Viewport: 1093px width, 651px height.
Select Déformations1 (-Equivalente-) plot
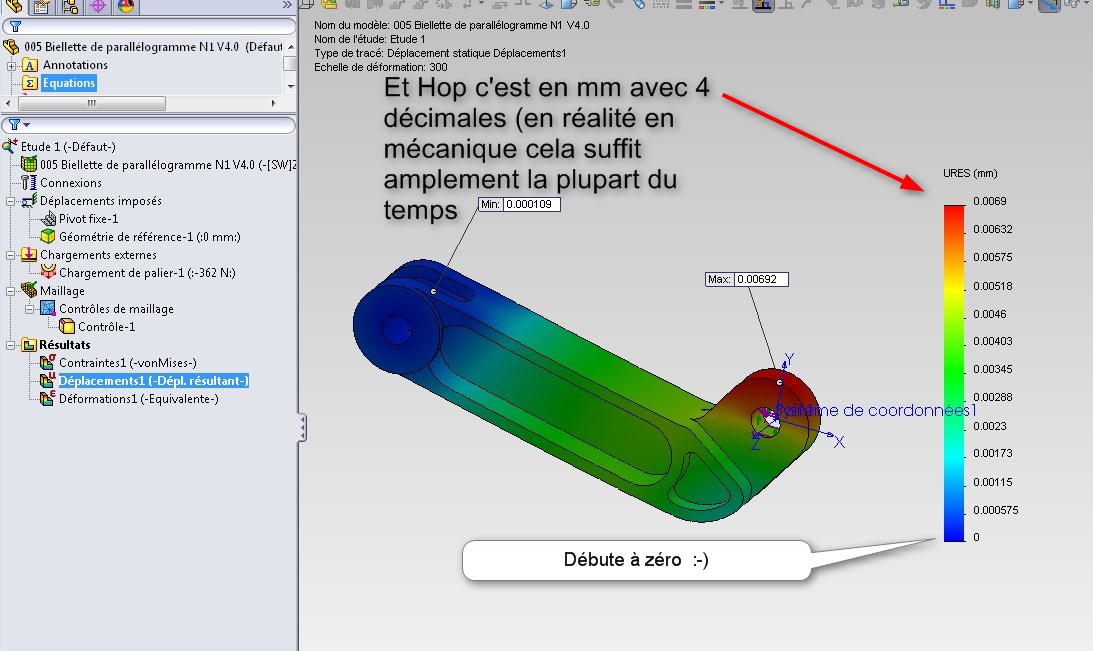[139, 399]
